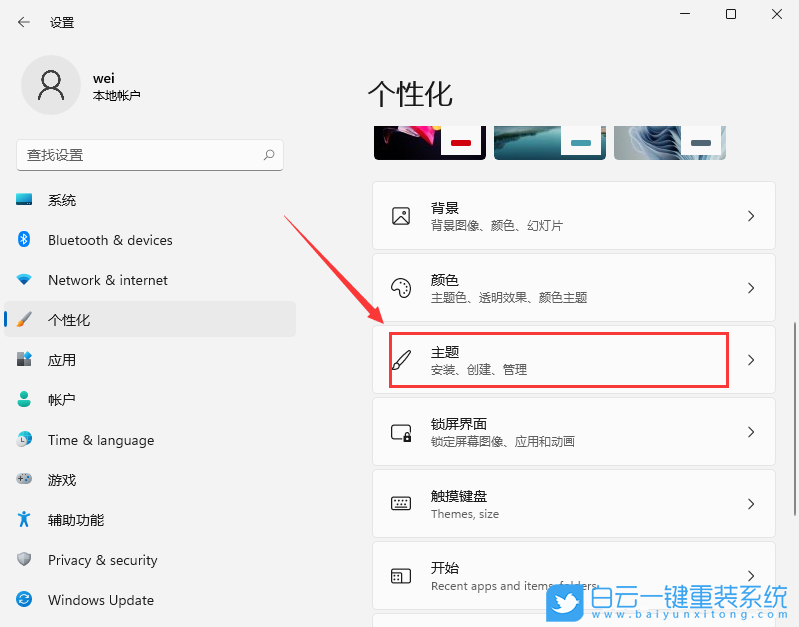Open Network & internet section

tap(150, 280)
